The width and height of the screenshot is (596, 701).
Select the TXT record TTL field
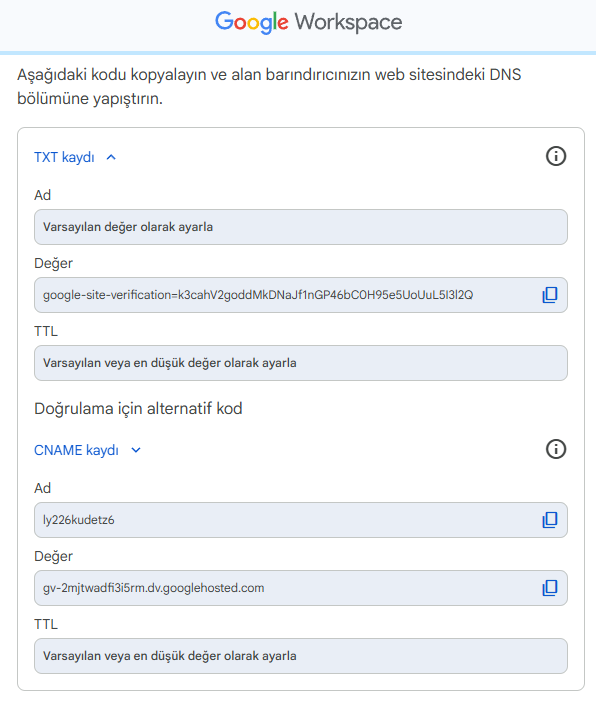(x=301, y=363)
